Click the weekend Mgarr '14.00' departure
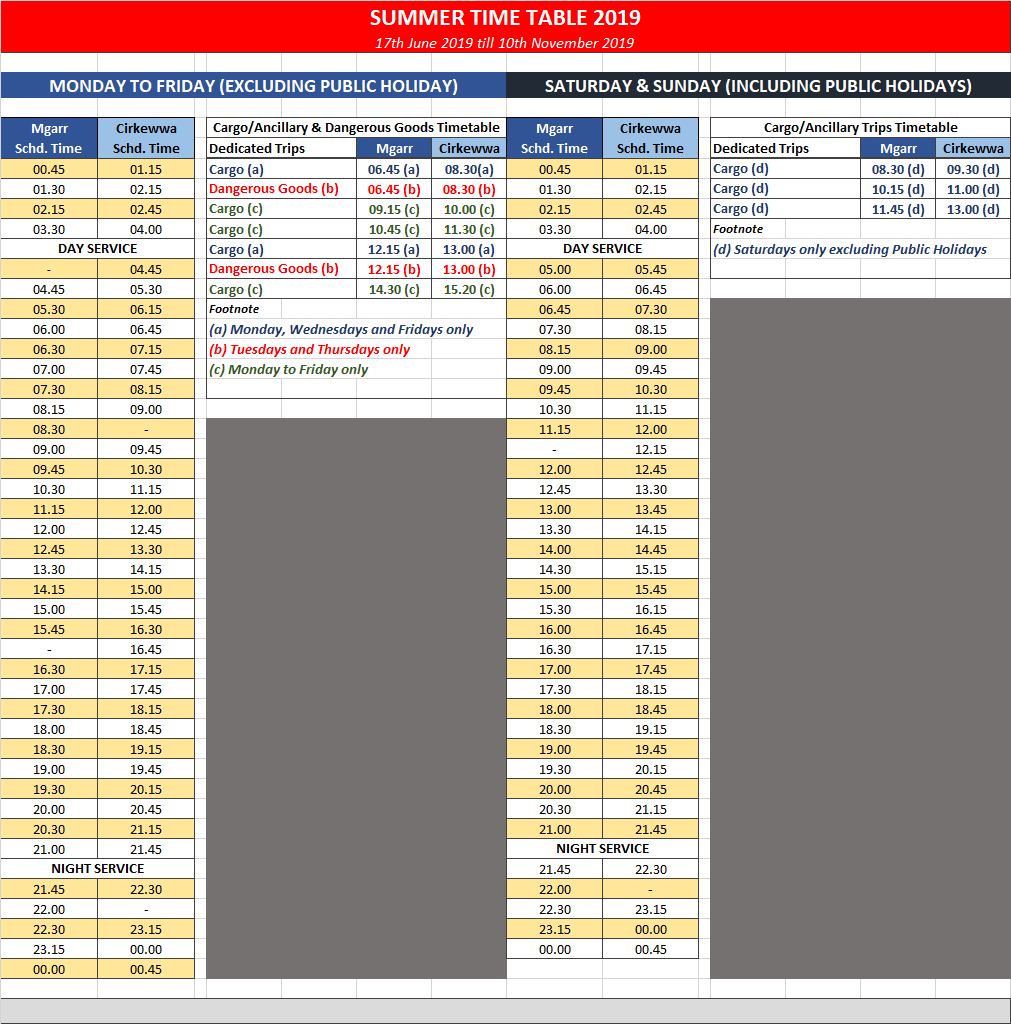Screen dimensions: 1011x1024 tap(554, 550)
